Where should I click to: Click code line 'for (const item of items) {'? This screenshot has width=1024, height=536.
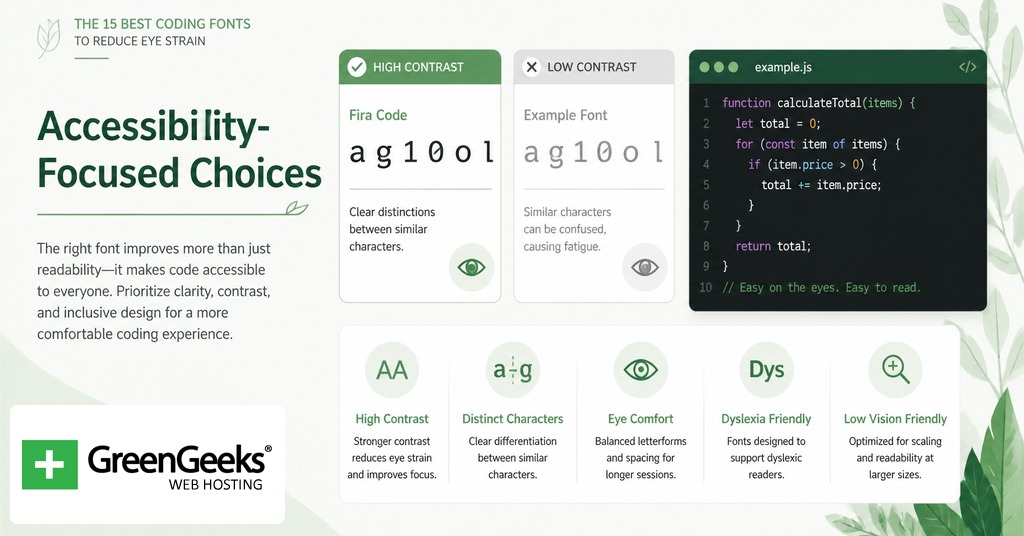(x=818, y=144)
